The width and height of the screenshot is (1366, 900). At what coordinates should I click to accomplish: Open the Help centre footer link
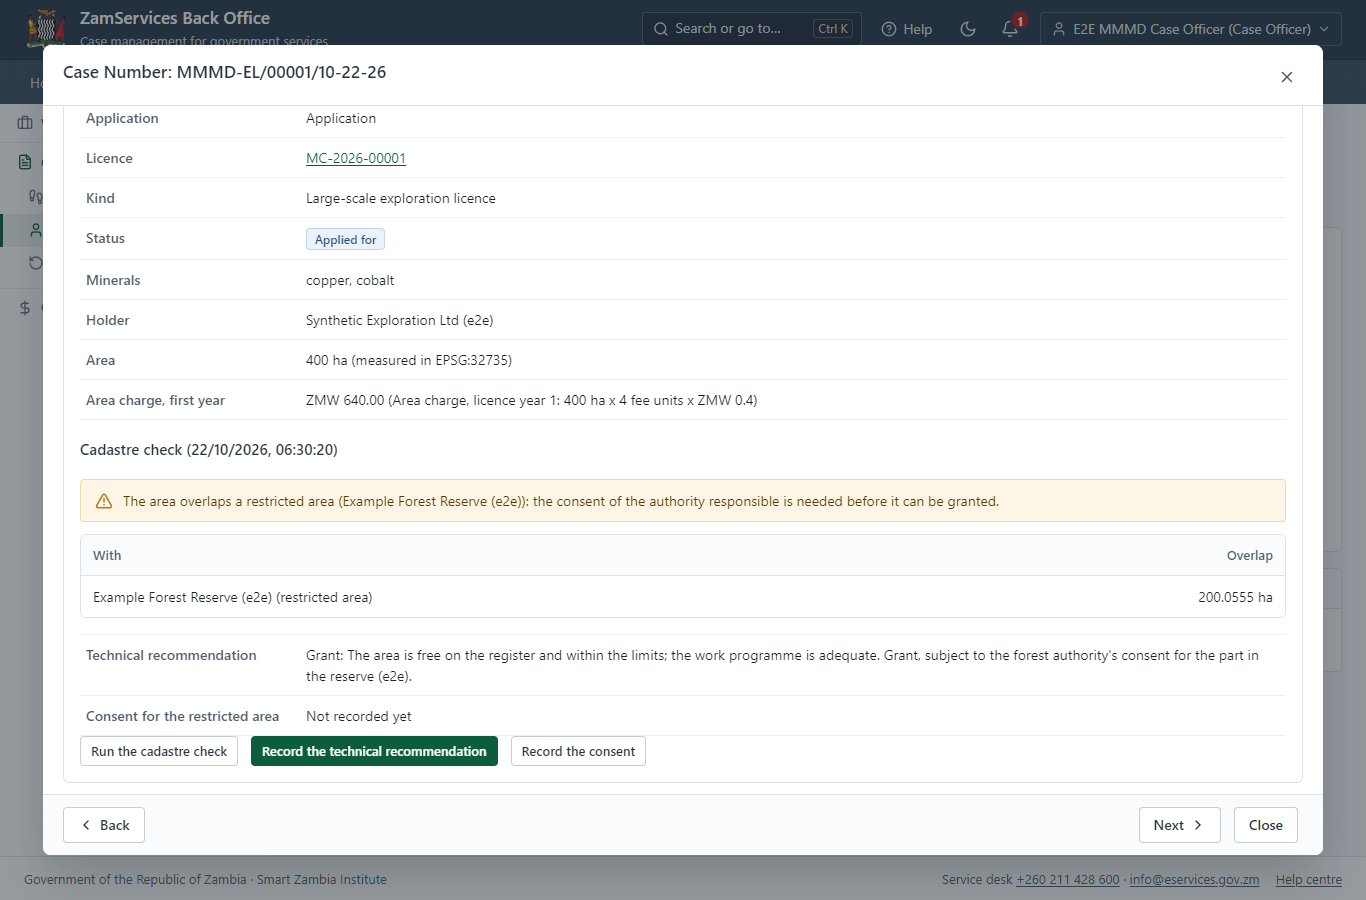tap(1309, 880)
